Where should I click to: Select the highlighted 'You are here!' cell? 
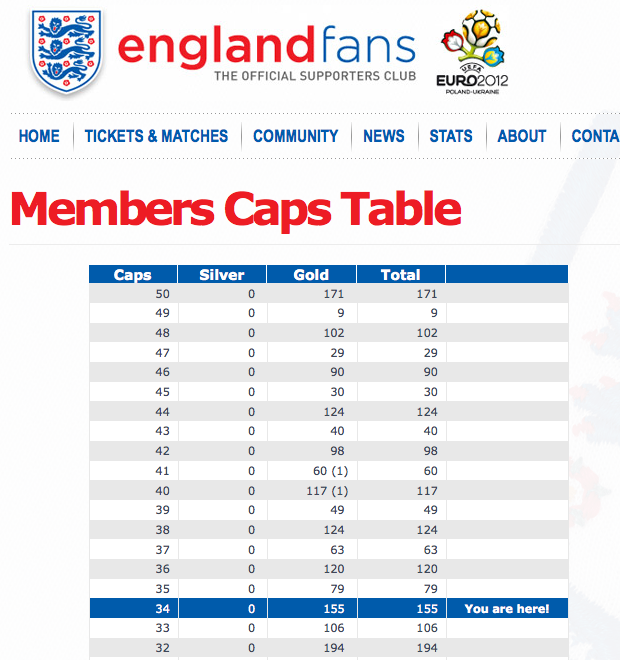[507, 609]
